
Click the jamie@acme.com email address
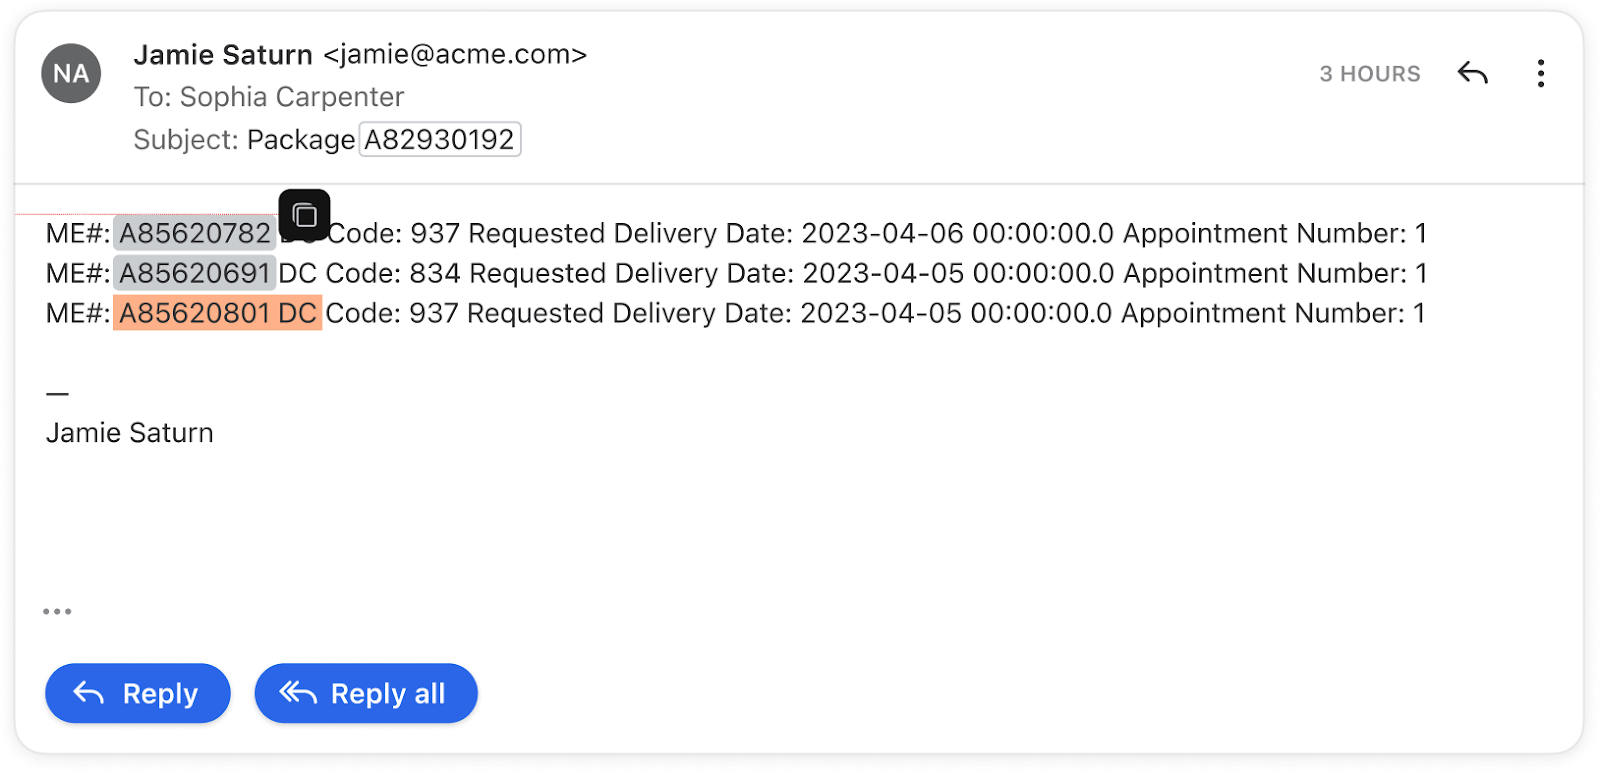[455, 55]
